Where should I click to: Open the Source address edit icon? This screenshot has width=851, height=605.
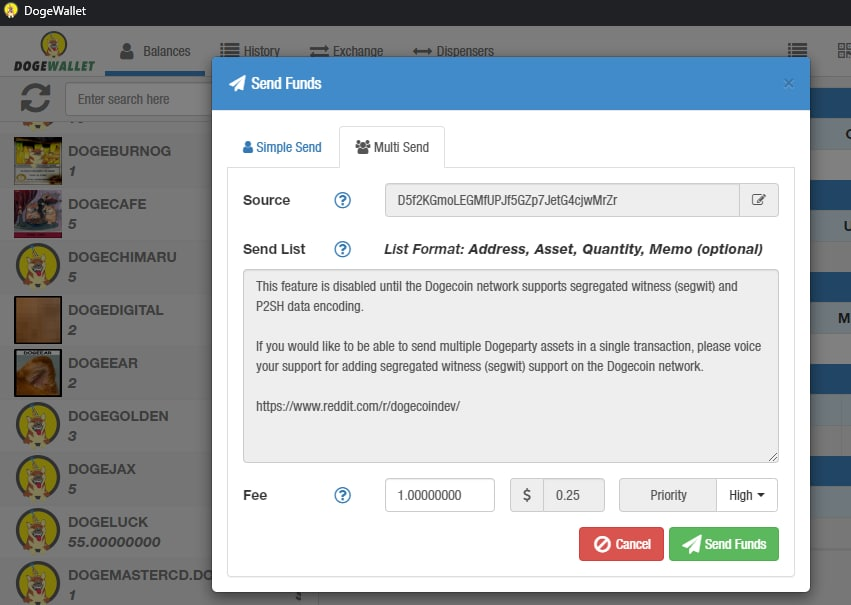(x=758, y=200)
